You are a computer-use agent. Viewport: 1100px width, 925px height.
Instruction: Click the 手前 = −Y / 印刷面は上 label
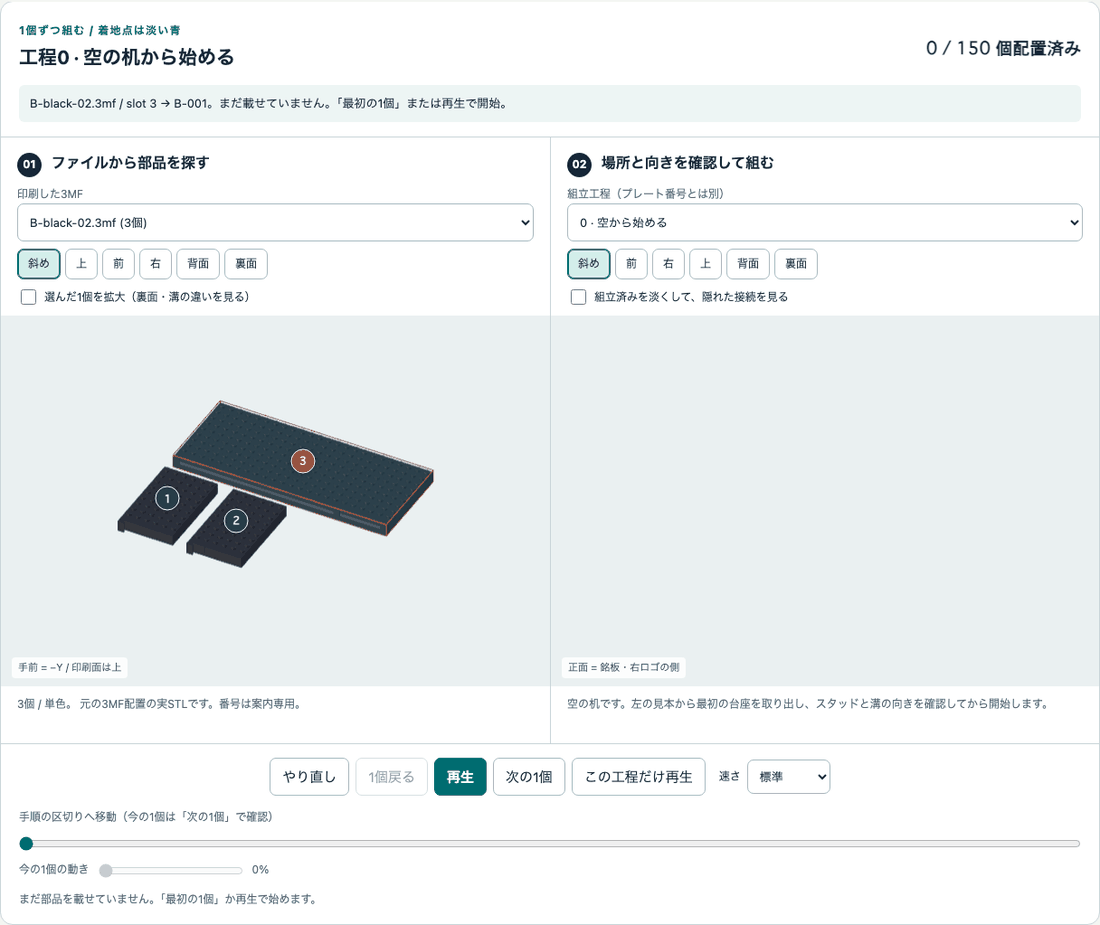(69, 667)
